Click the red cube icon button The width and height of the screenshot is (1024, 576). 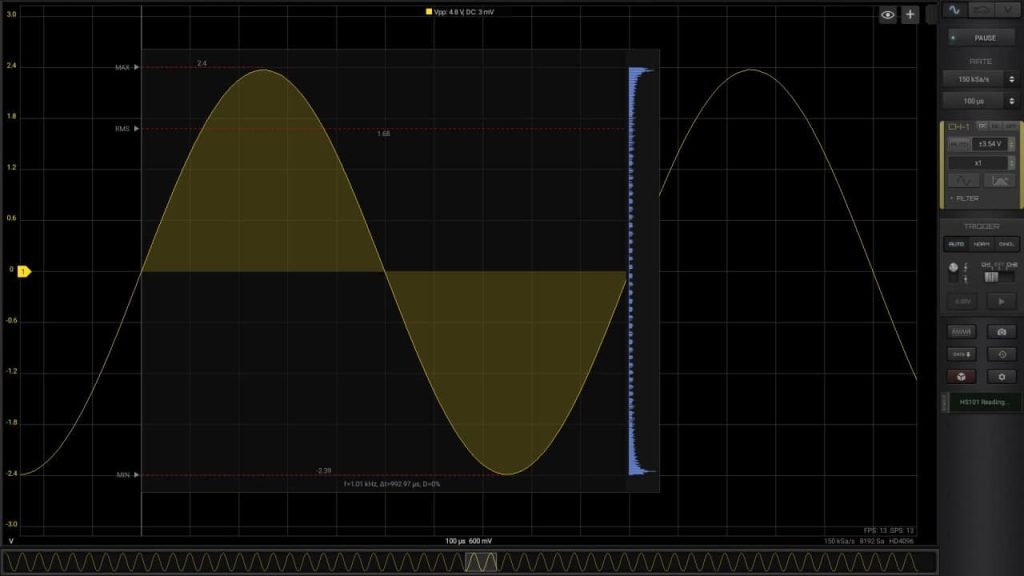coord(961,377)
